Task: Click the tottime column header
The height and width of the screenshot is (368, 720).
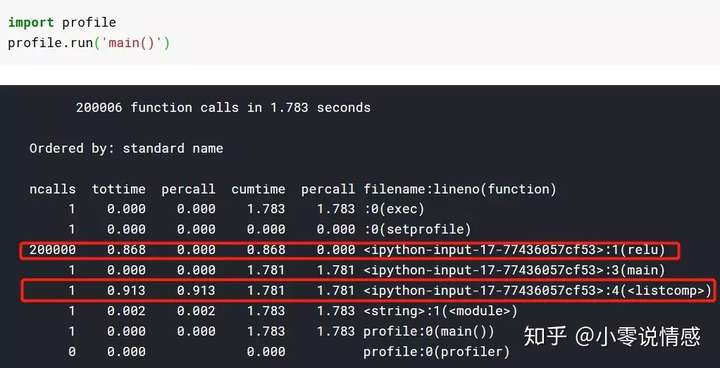Action: coord(118,189)
